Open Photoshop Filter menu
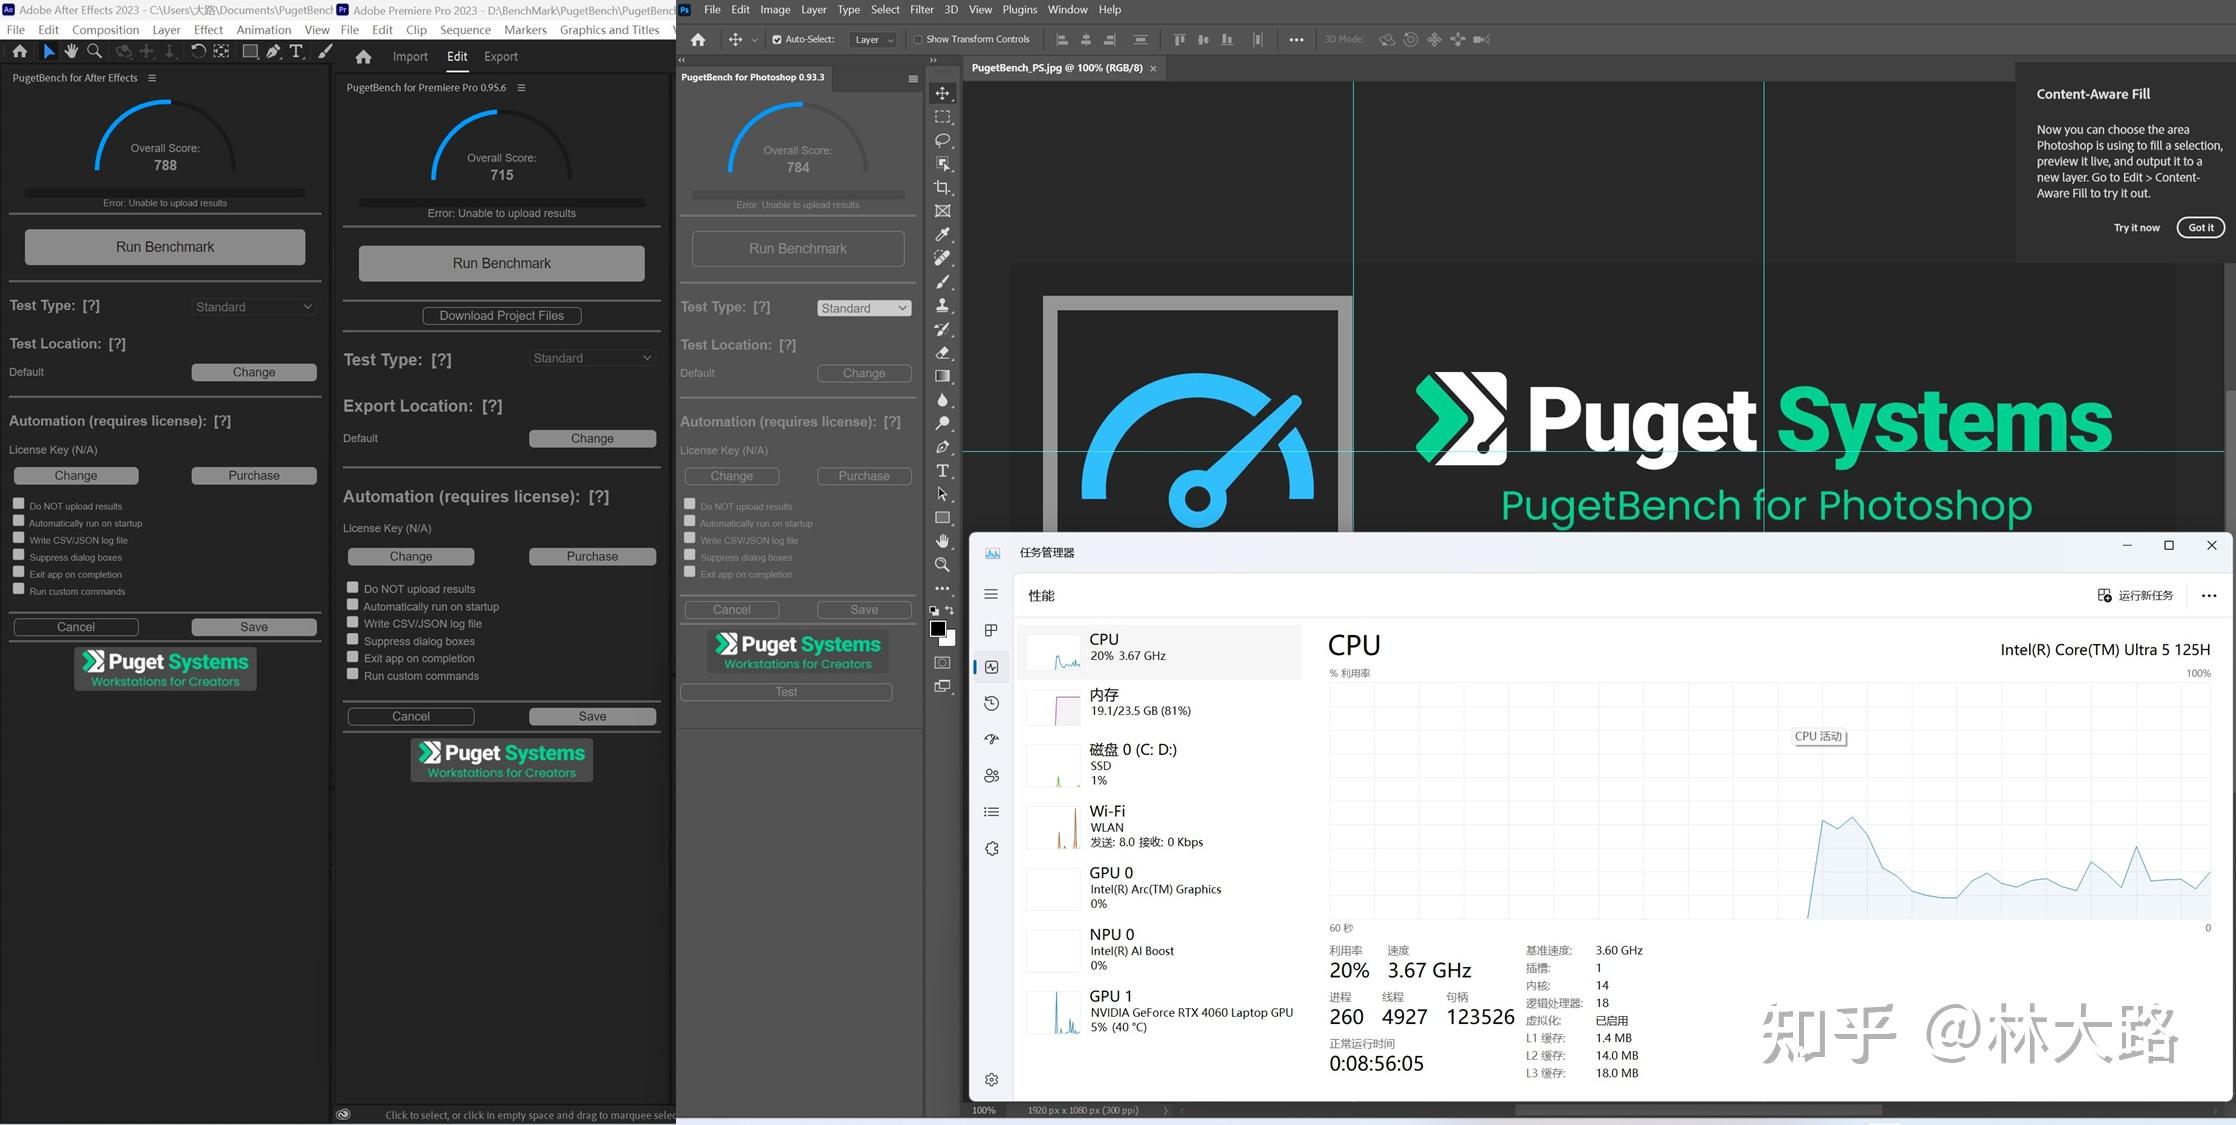This screenshot has width=2236, height=1125. click(921, 10)
